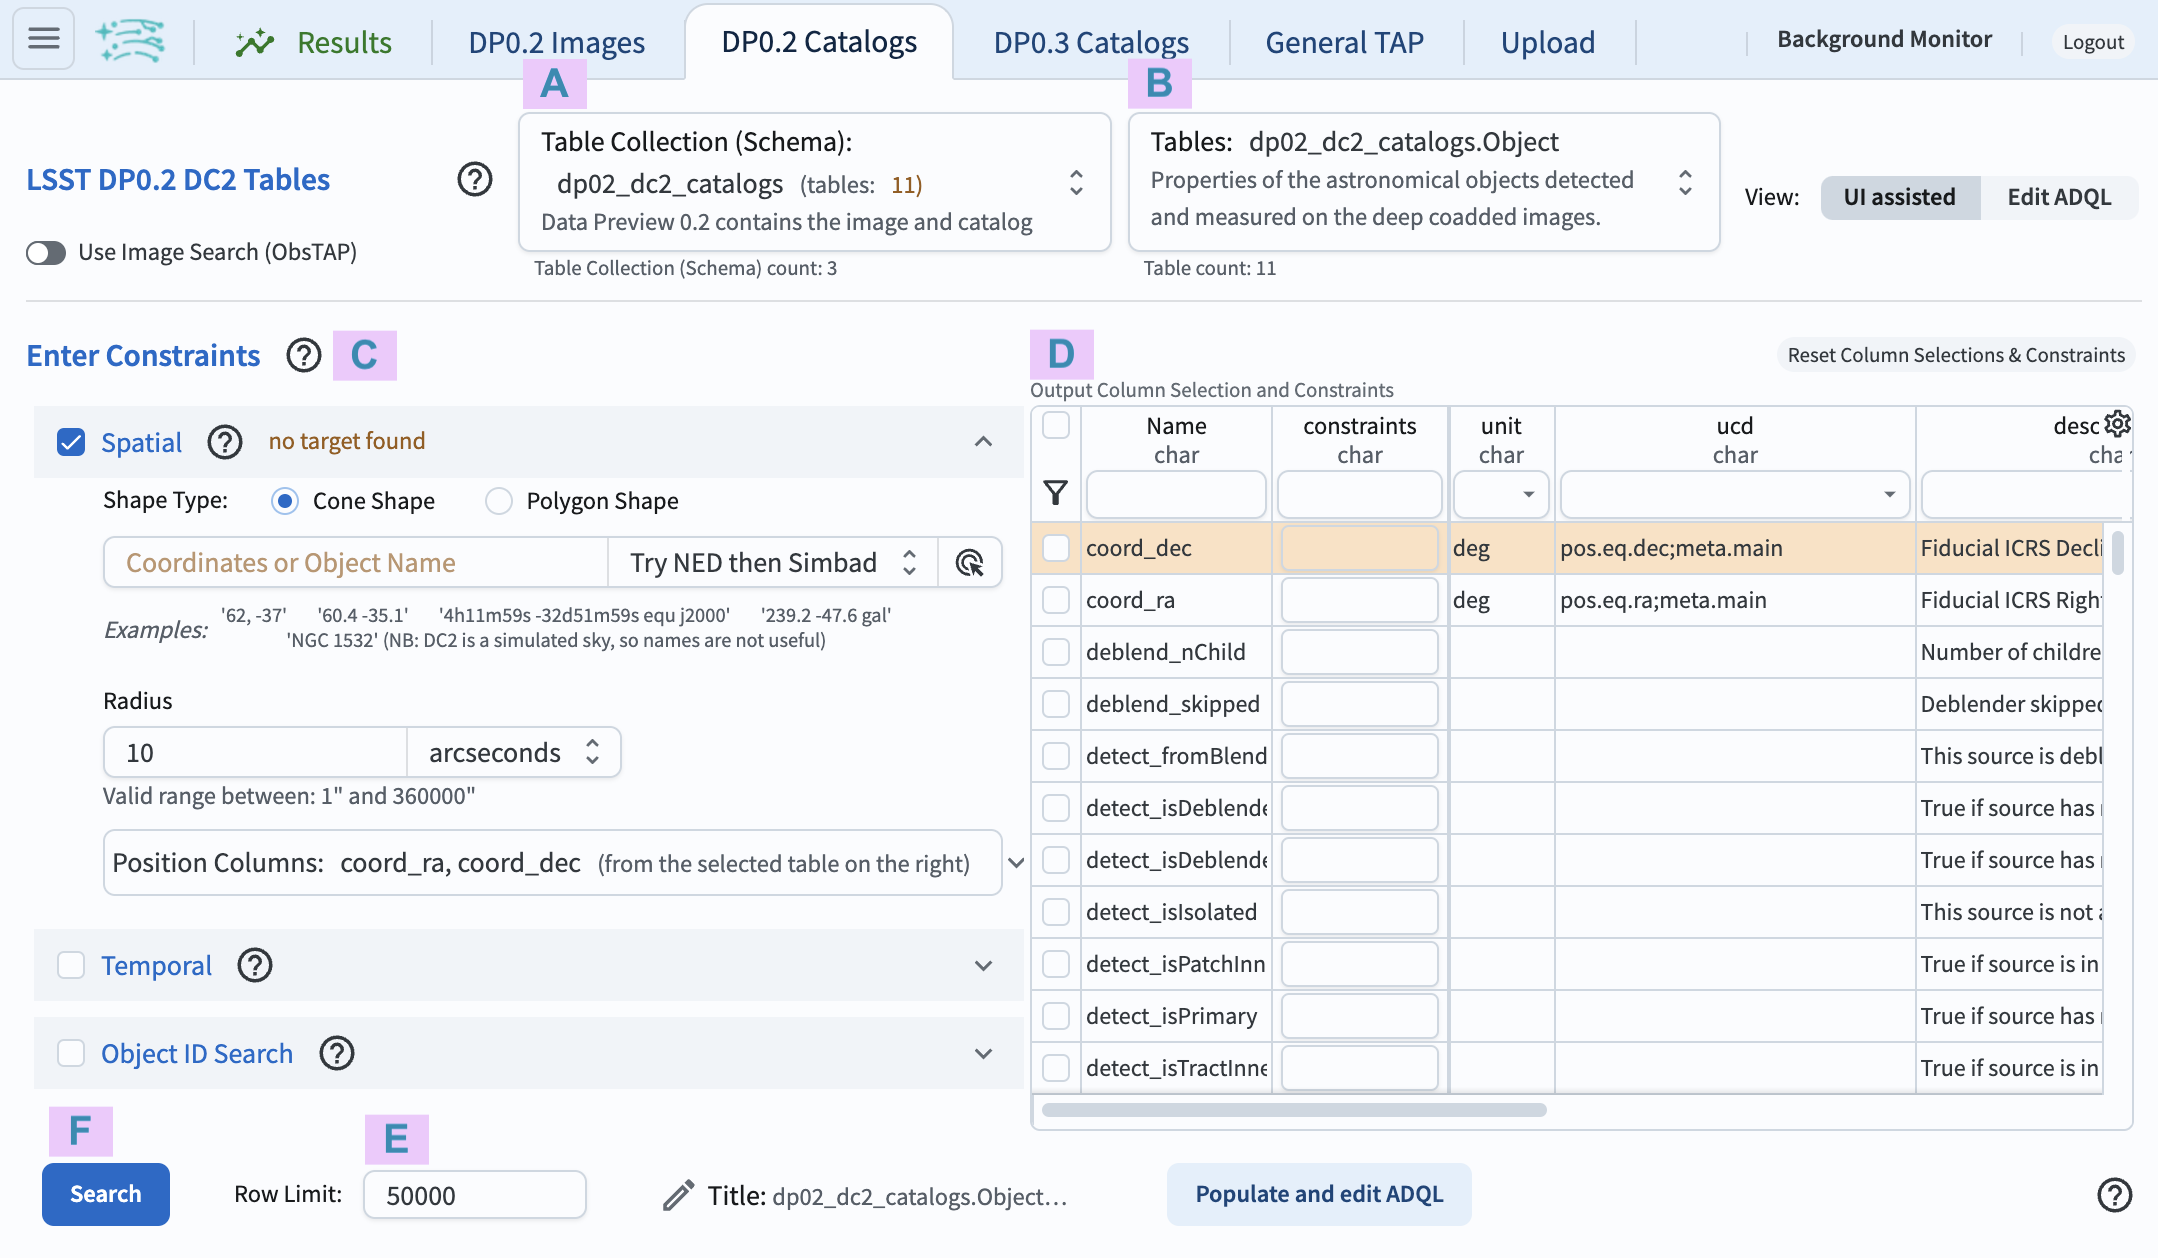Check the coord_dec column selection checkbox

(1056, 547)
